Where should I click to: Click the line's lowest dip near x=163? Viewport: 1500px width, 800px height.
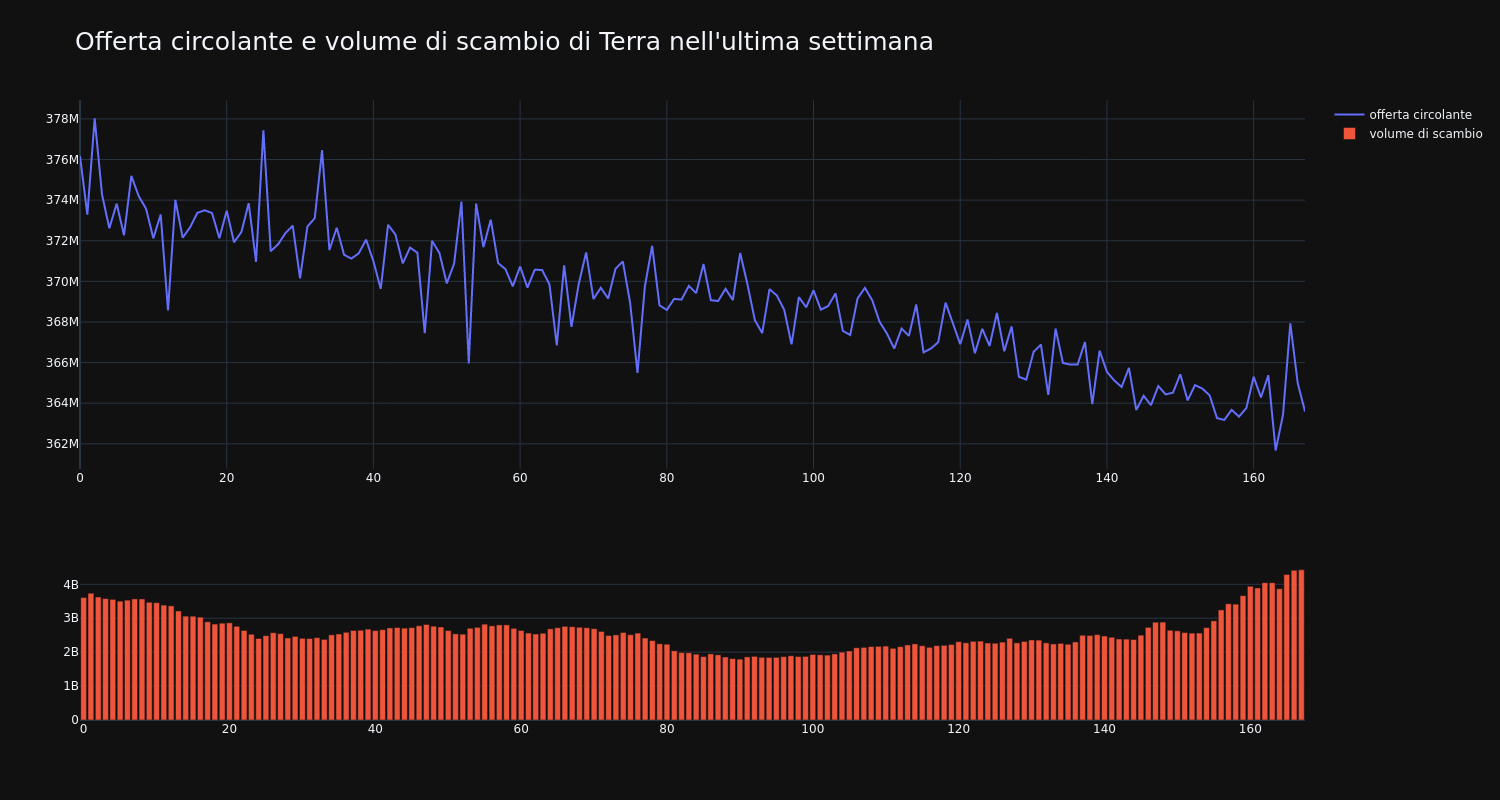pos(1275,450)
